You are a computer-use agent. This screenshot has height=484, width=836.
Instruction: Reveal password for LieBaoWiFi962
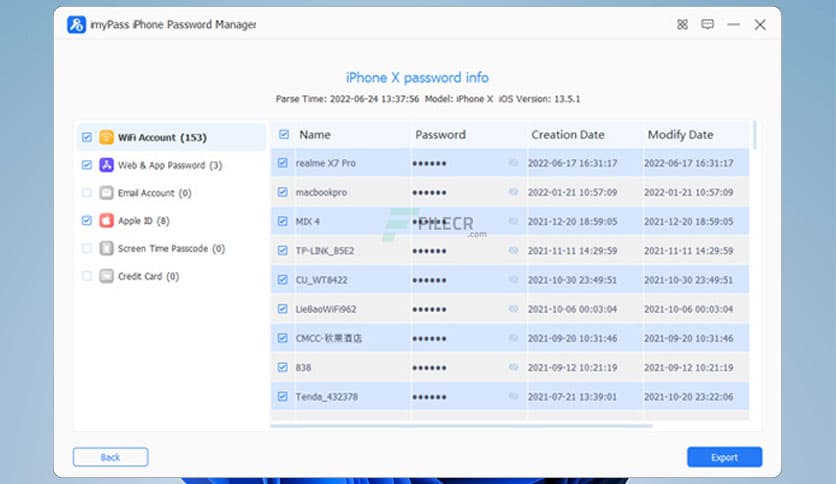513,309
